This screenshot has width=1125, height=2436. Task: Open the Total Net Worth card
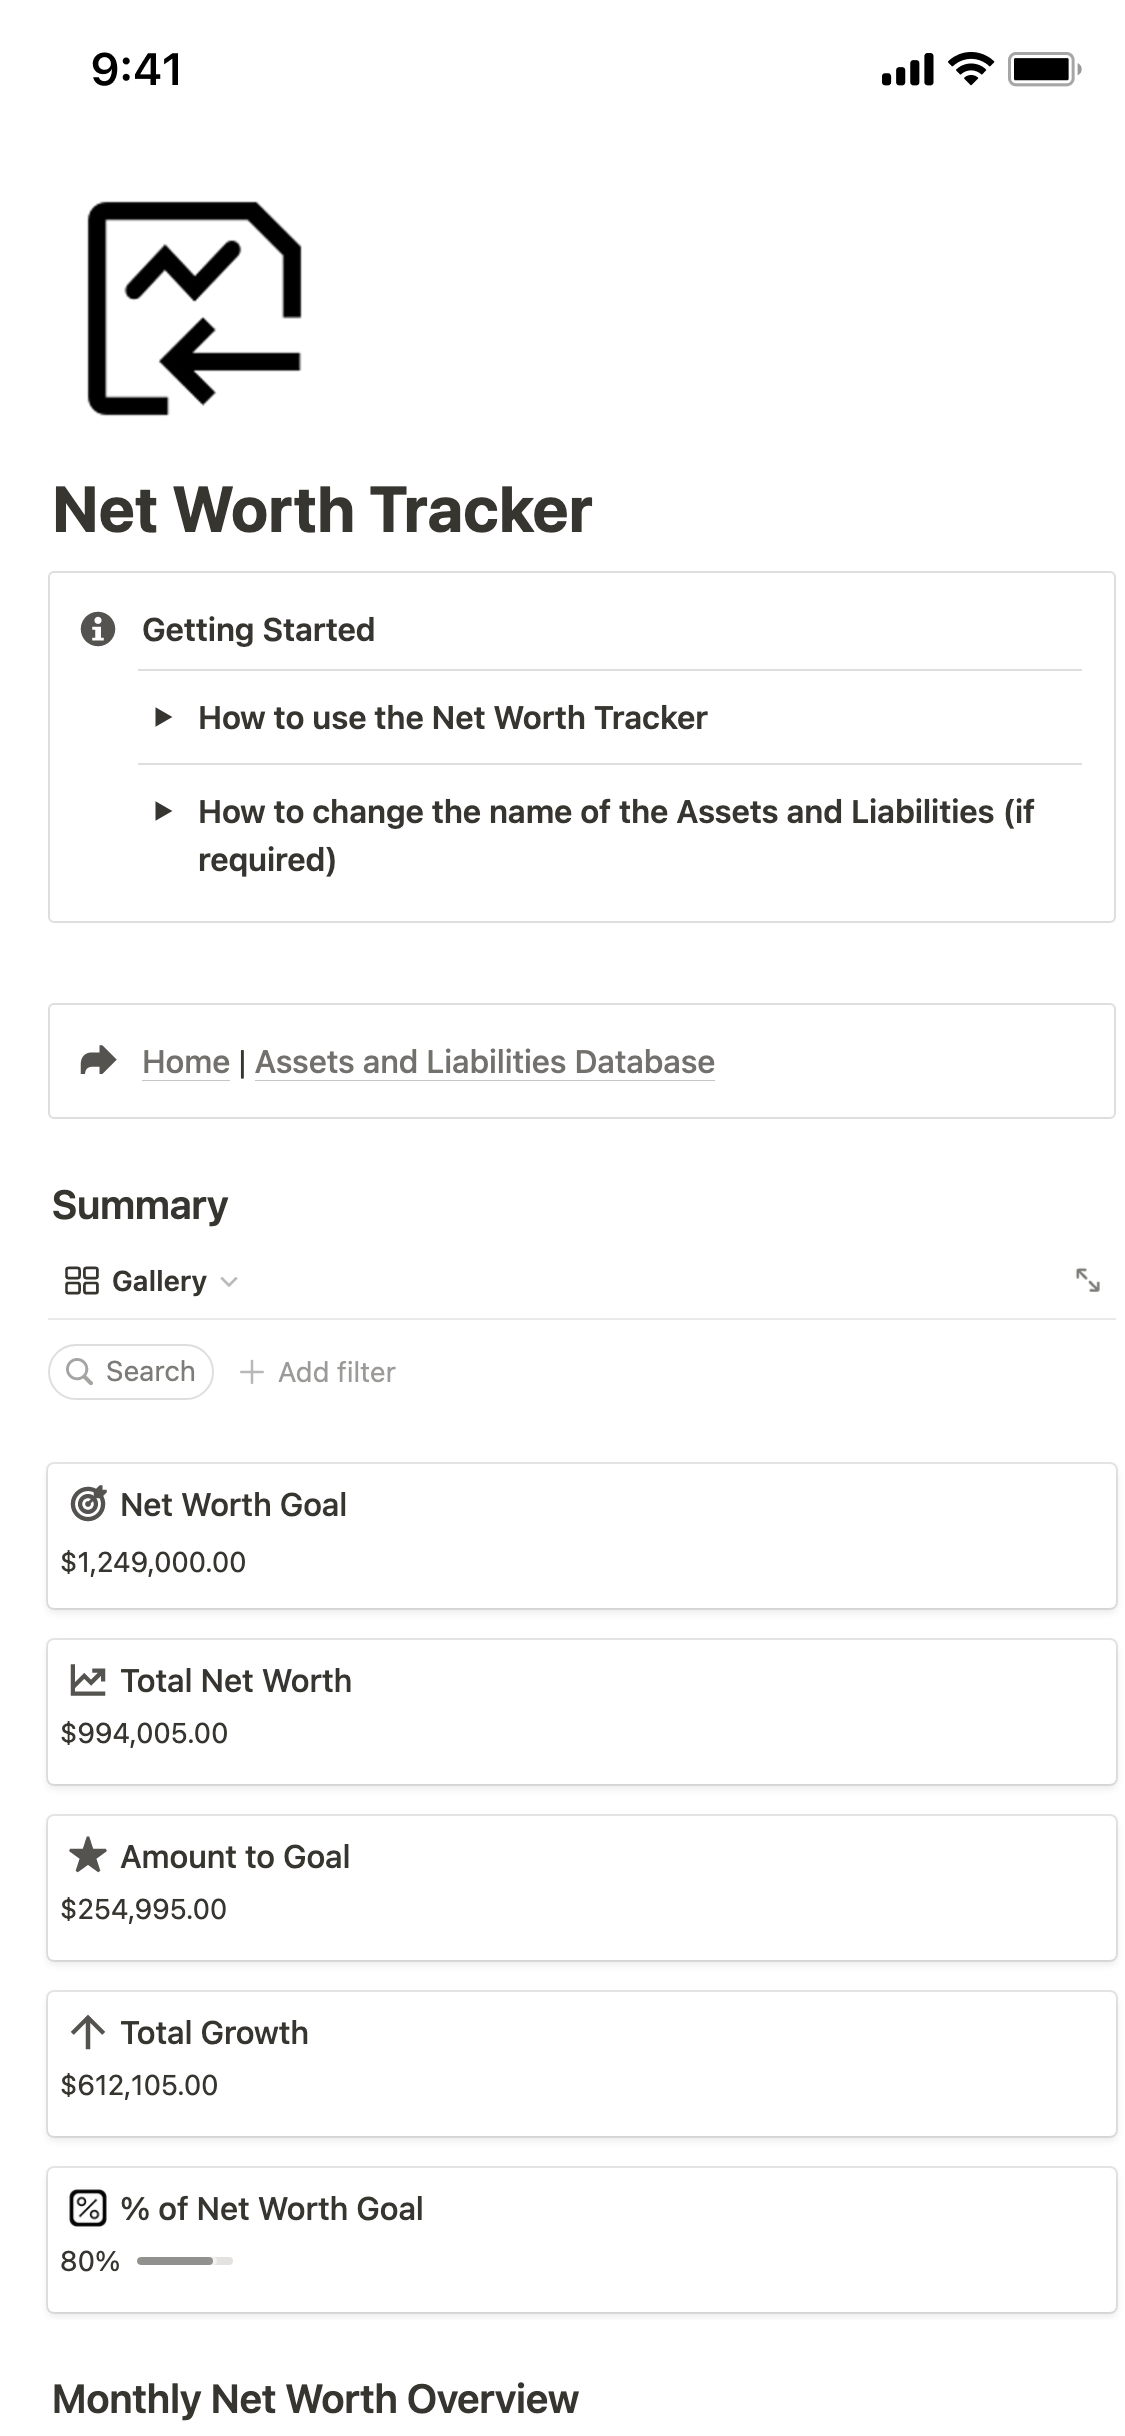[x=581, y=1711]
